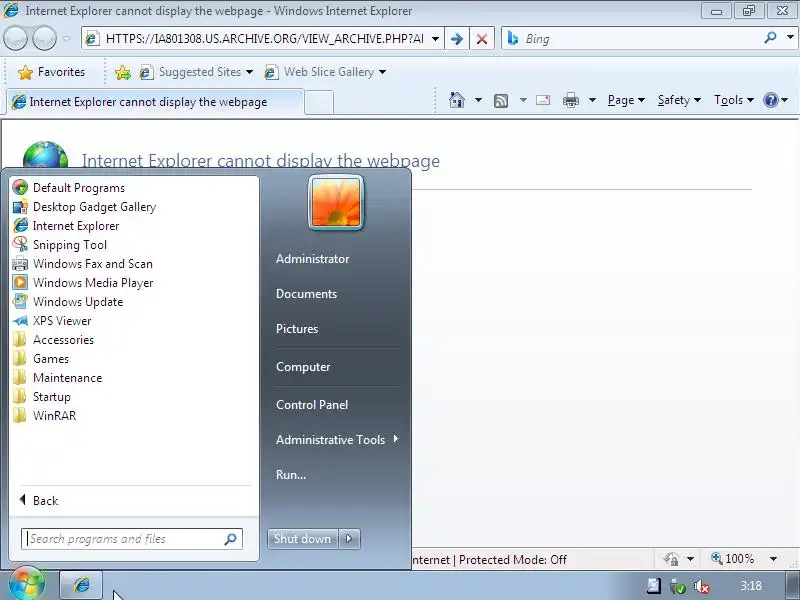This screenshot has width=800, height=600.
Task: Click the Show desktop button
Action: click(x=793, y=586)
